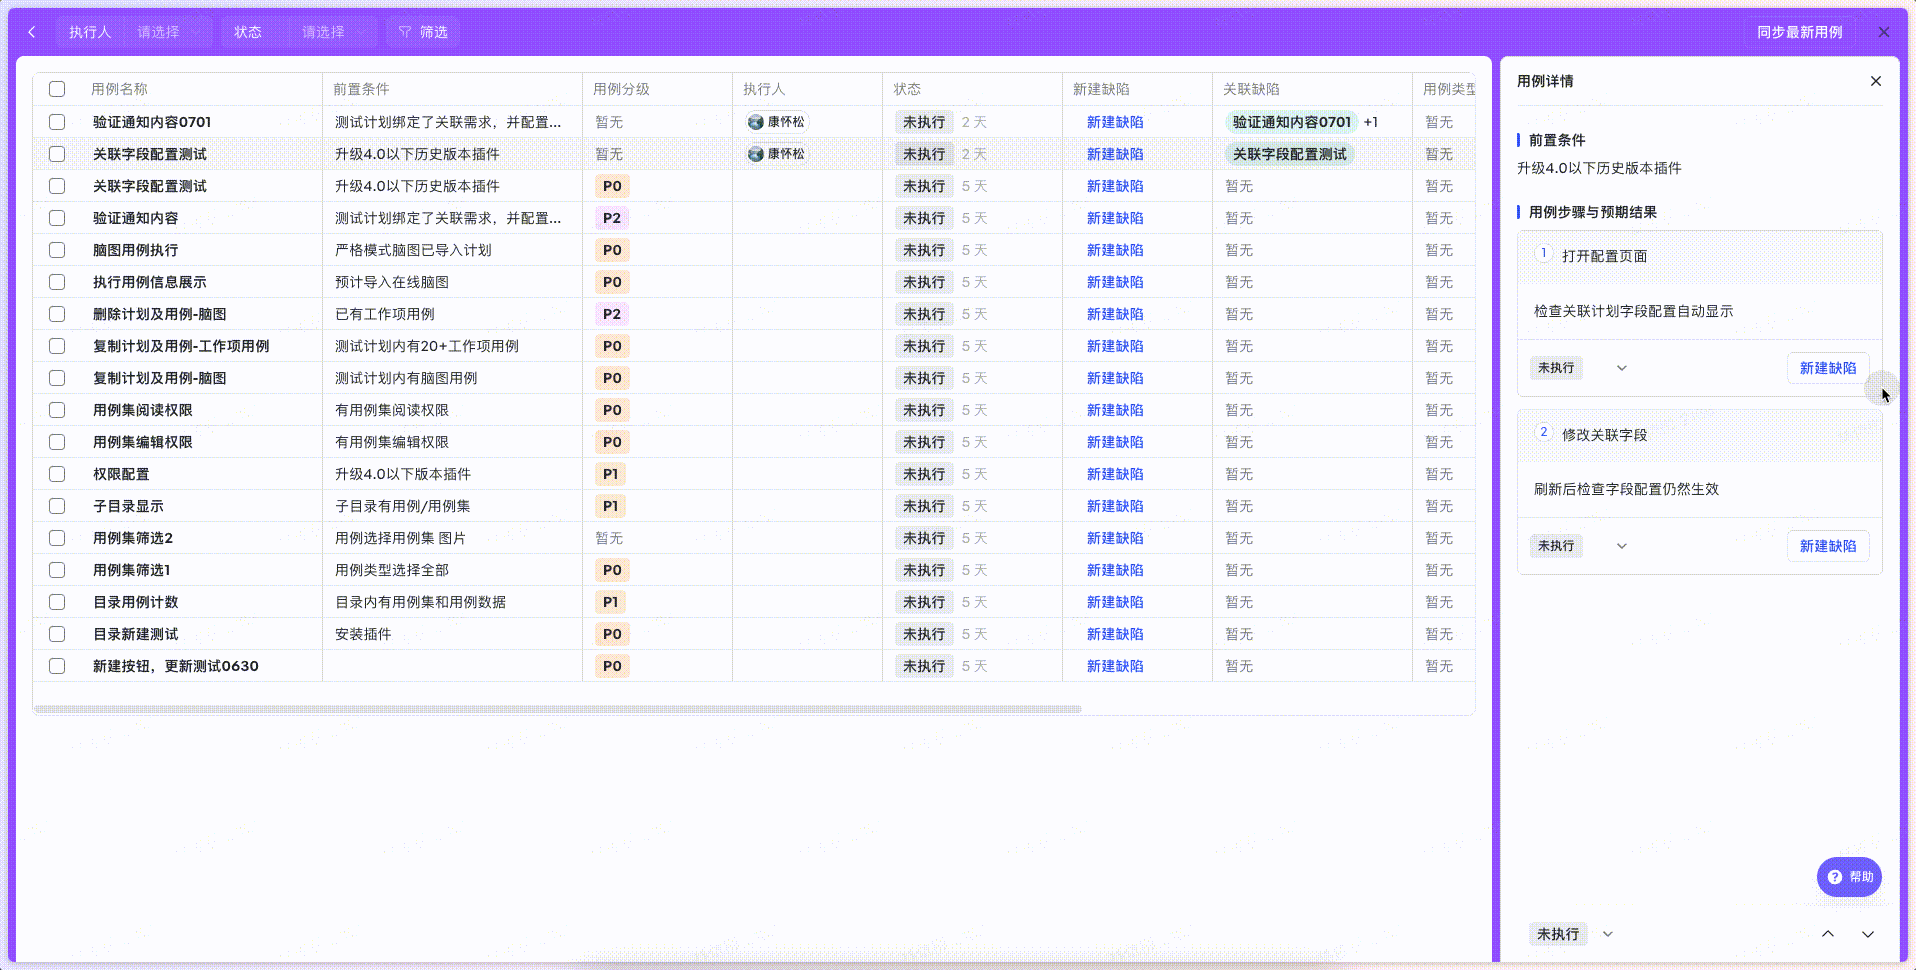
Task: Click the 同步最新用例 button
Action: coord(1799,32)
